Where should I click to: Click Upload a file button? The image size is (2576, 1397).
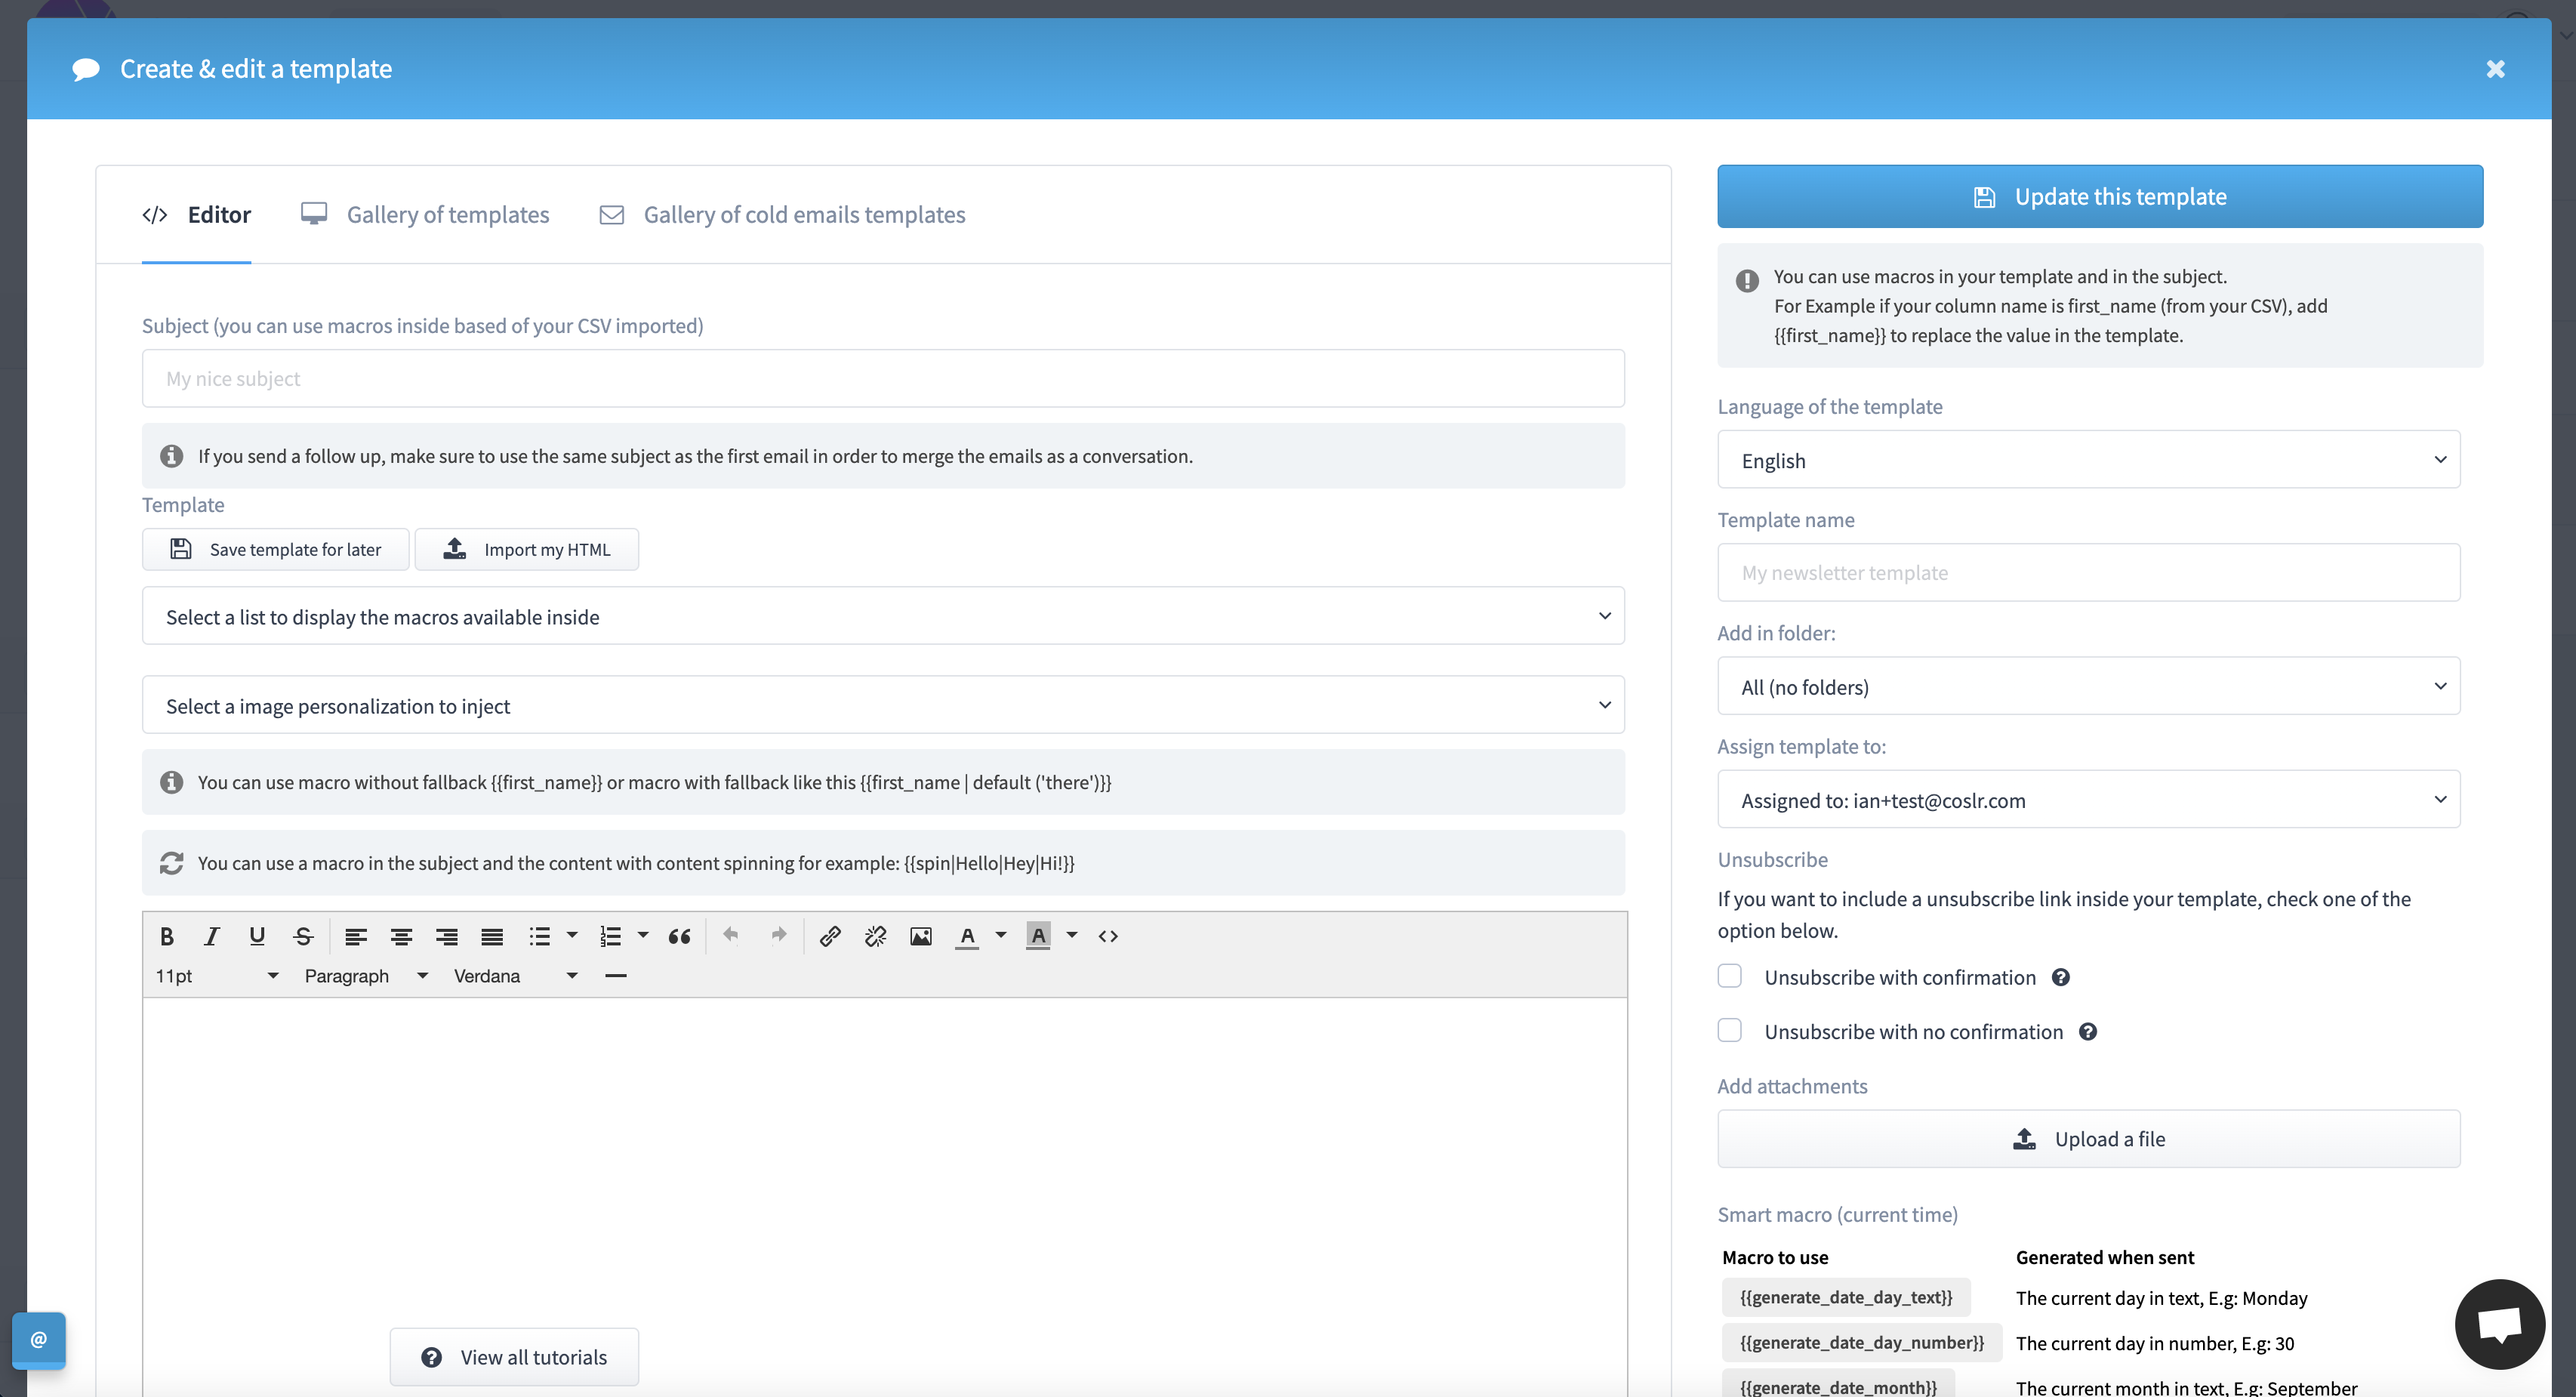click(x=2088, y=1139)
